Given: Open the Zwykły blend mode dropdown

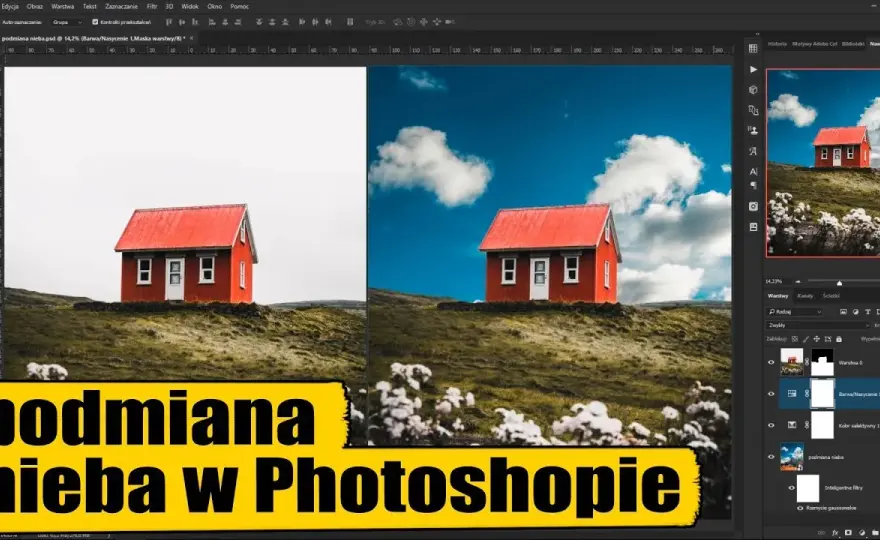Looking at the screenshot, I should point(818,325).
